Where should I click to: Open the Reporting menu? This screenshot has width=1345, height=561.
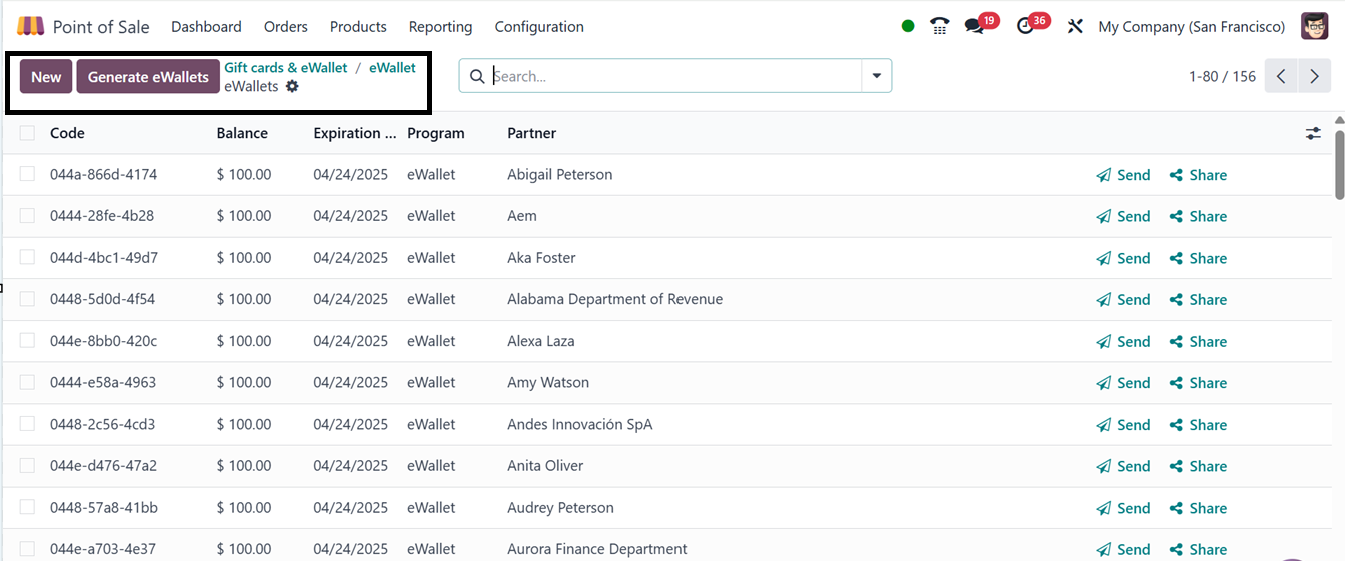pos(440,27)
